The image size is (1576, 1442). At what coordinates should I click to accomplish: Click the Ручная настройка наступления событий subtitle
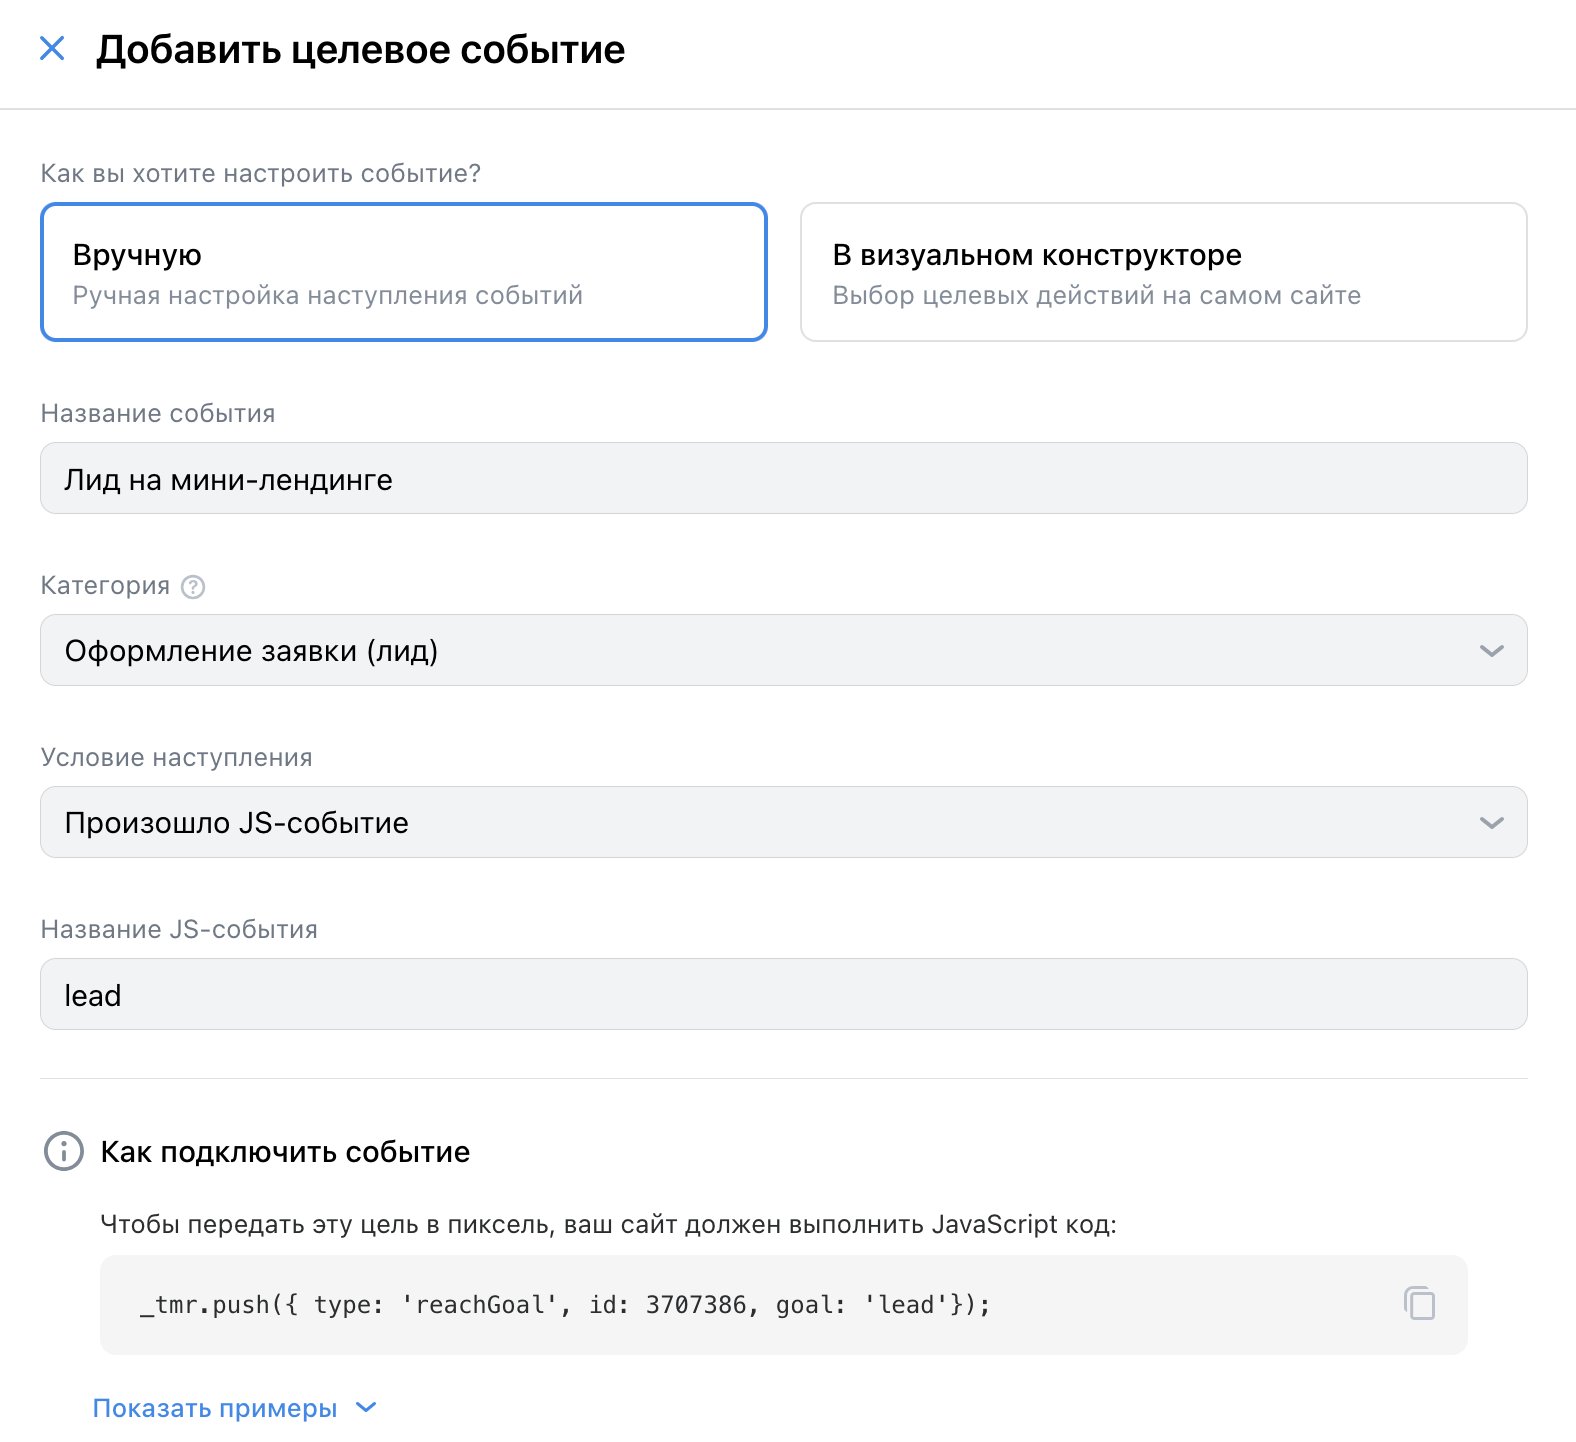[327, 296]
